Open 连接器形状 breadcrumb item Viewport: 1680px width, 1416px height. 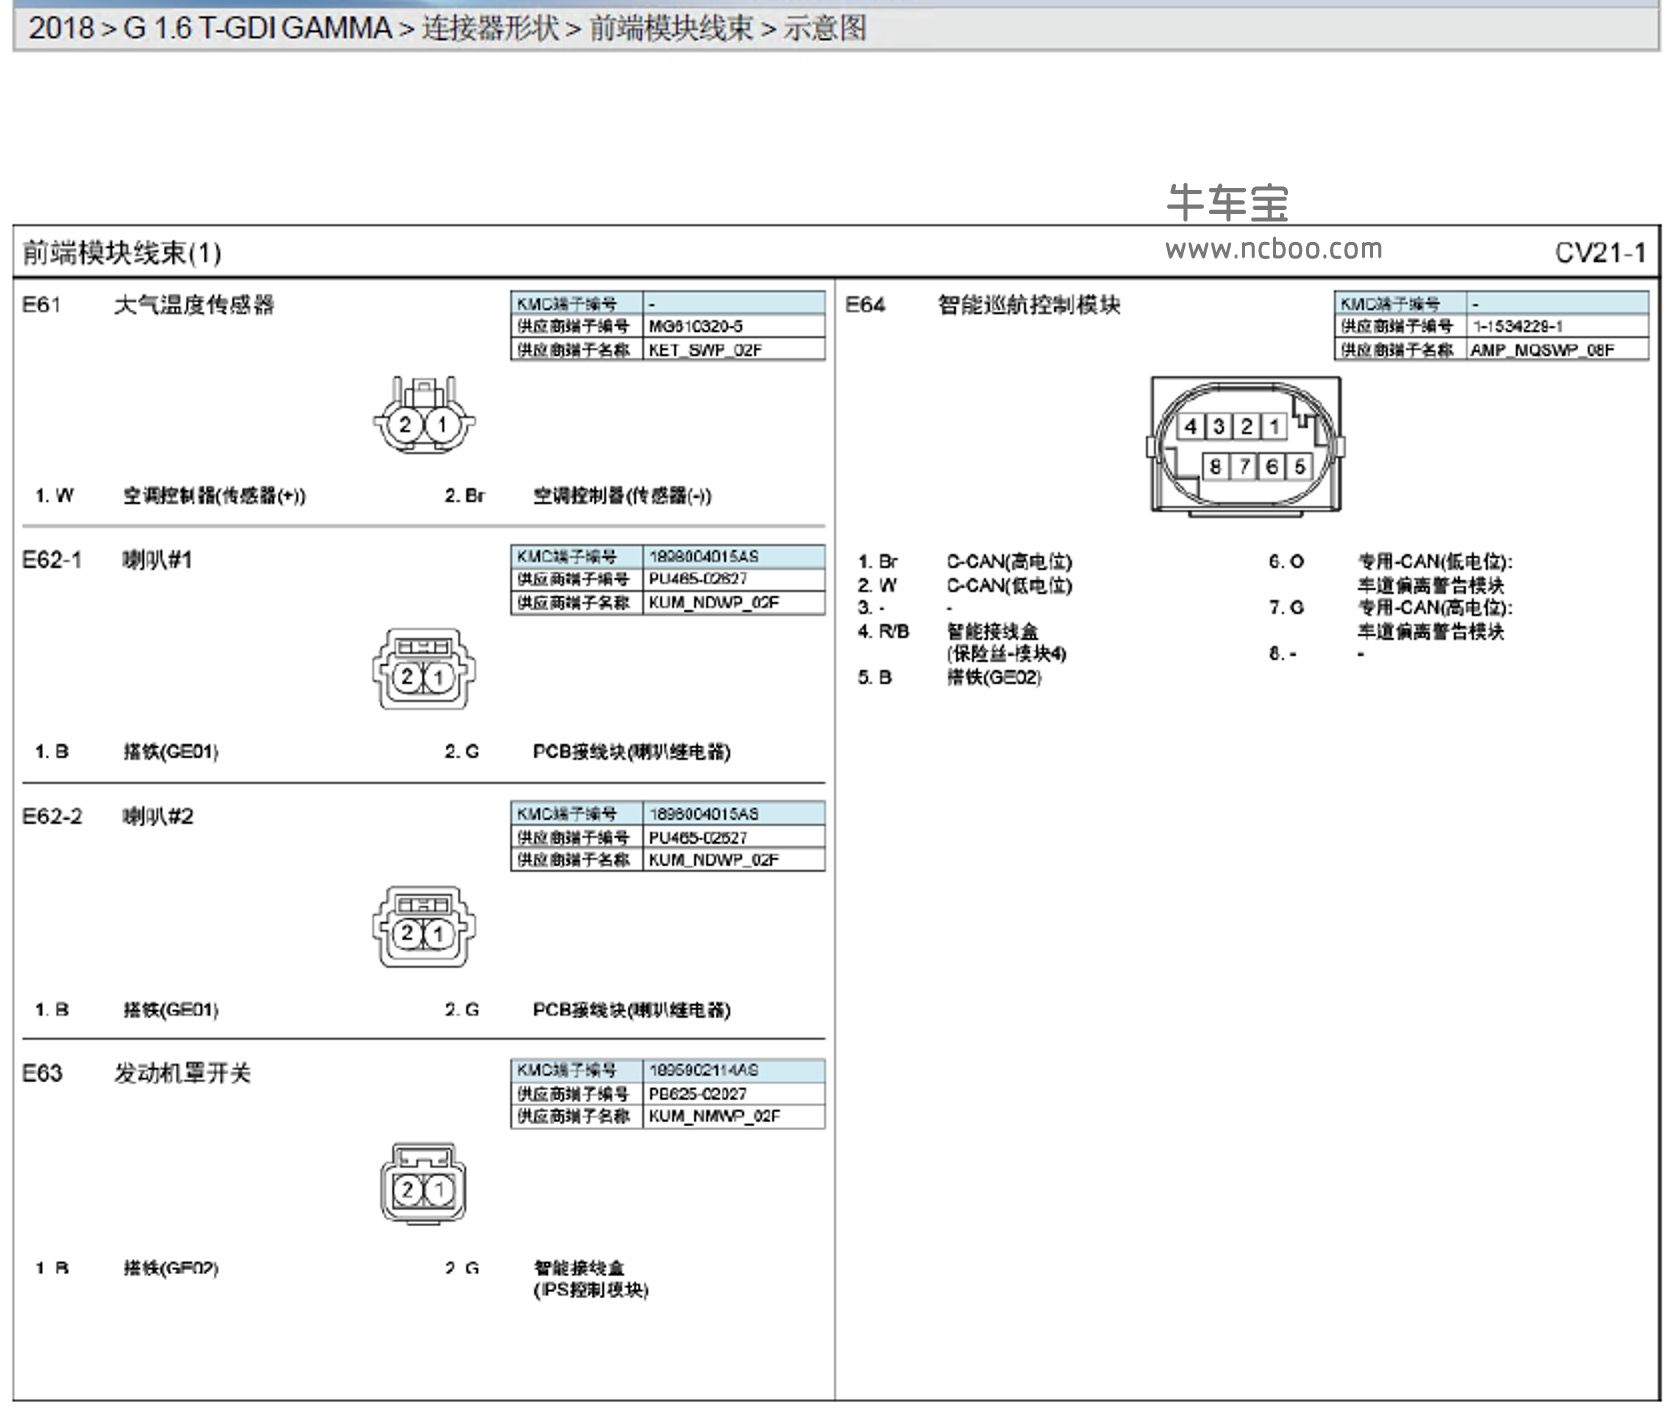click(x=490, y=28)
